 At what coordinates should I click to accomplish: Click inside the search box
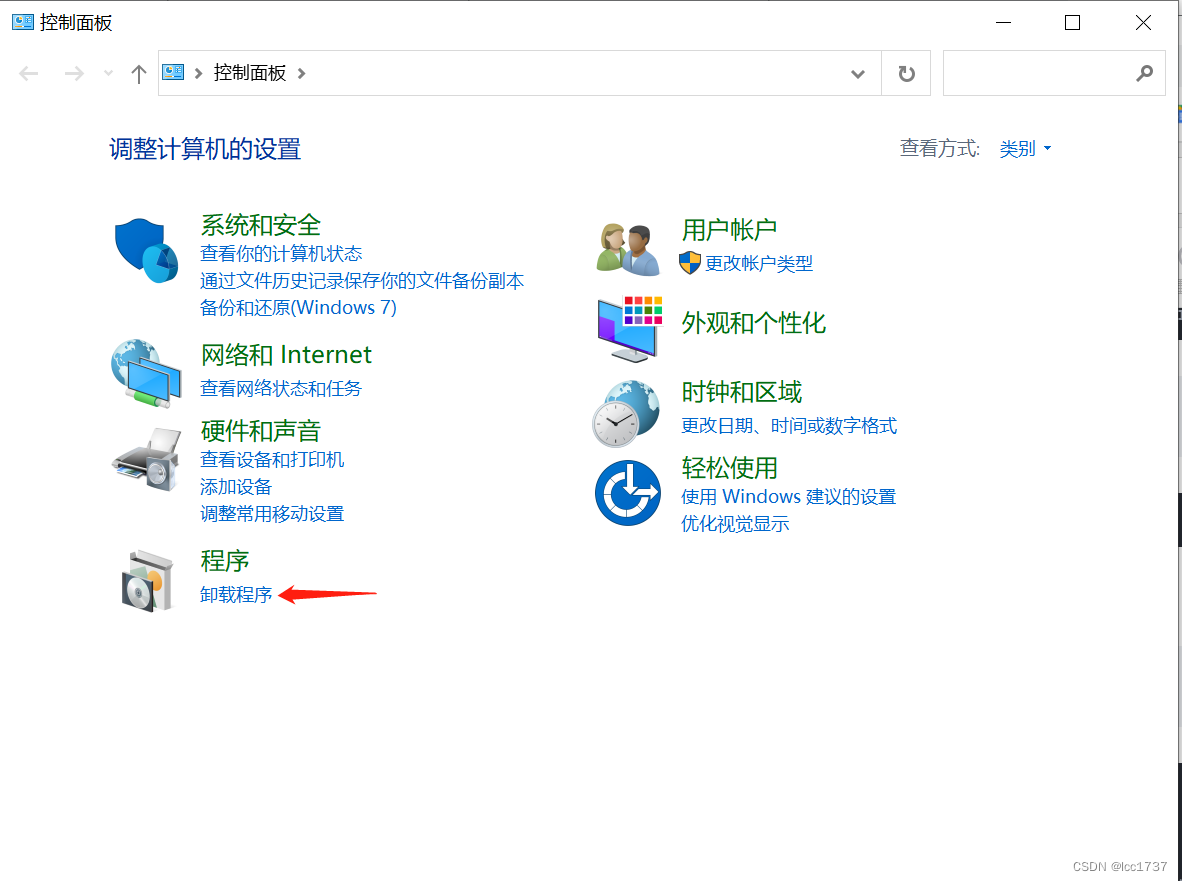pos(1040,73)
